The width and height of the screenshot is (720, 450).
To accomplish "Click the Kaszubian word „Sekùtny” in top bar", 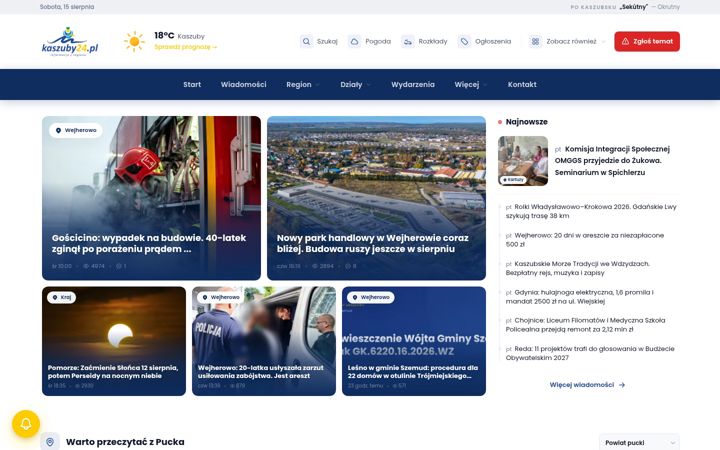I will [634, 7].
